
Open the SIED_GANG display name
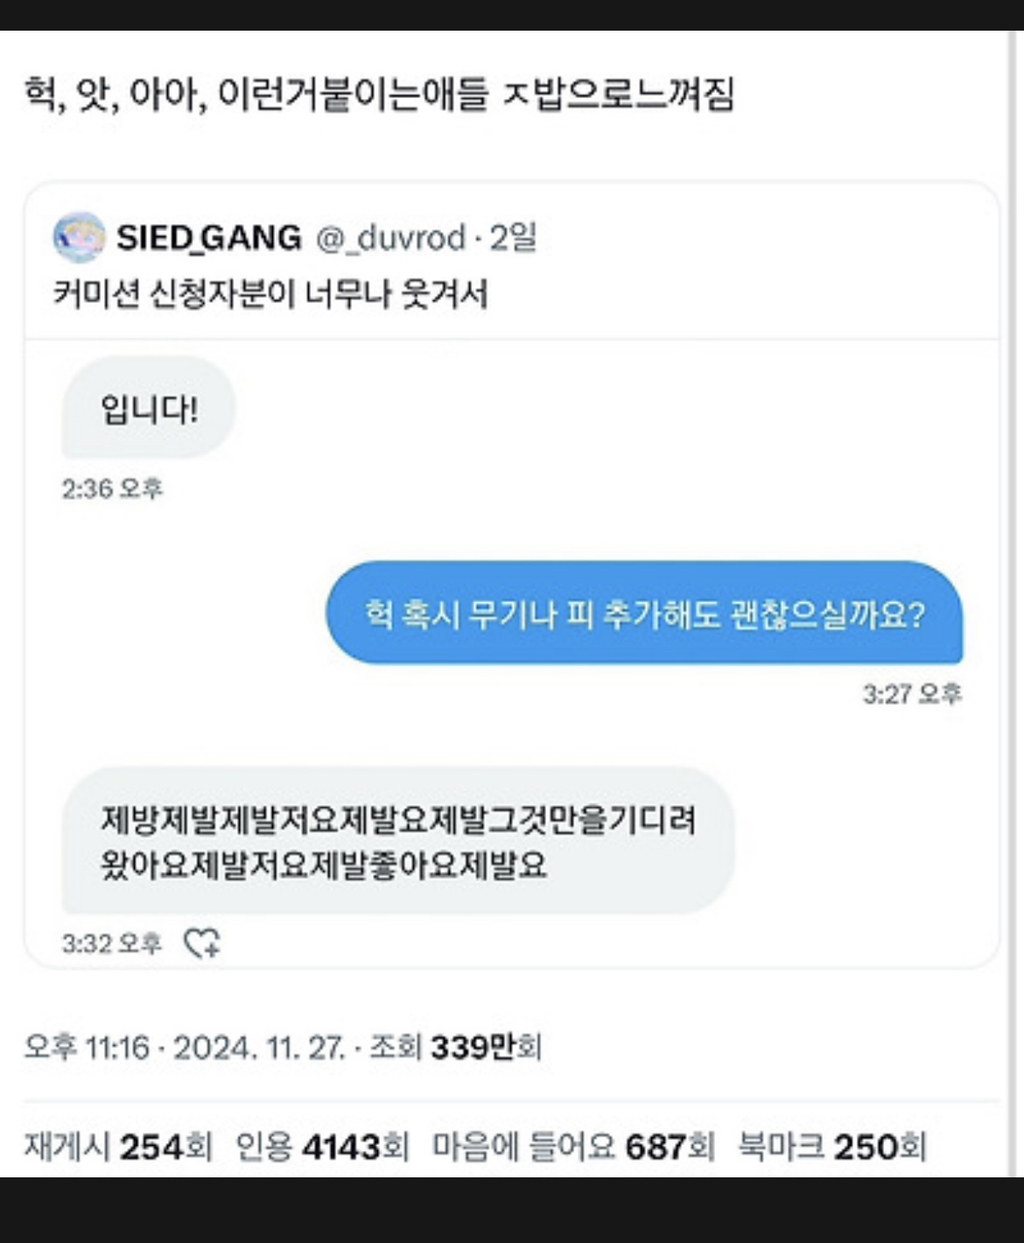(209, 238)
